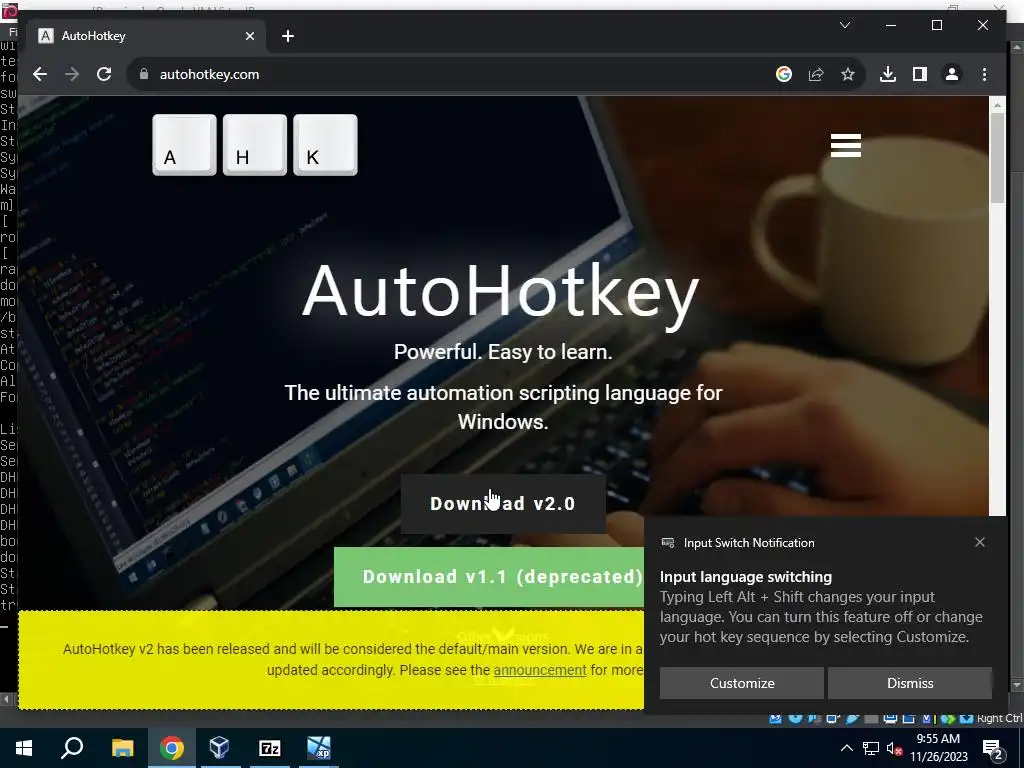The height and width of the screenshot is (768, 1024).
Task: Bookmark this page with the star icon
Action: (x=848, y=74)
